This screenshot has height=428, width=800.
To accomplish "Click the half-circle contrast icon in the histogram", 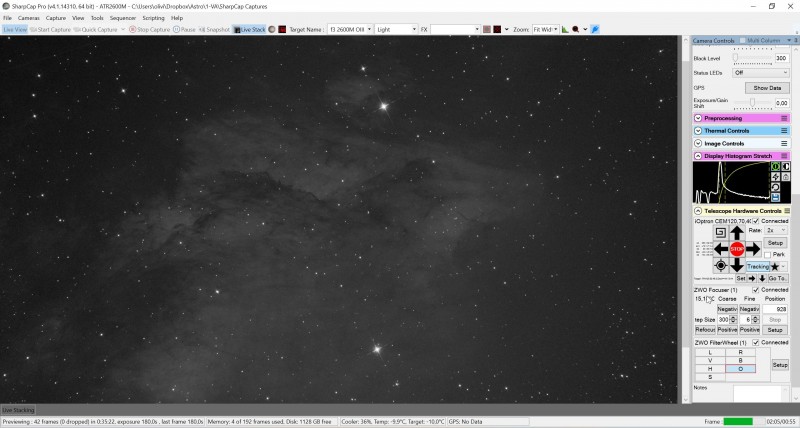I will coord(786,166).
